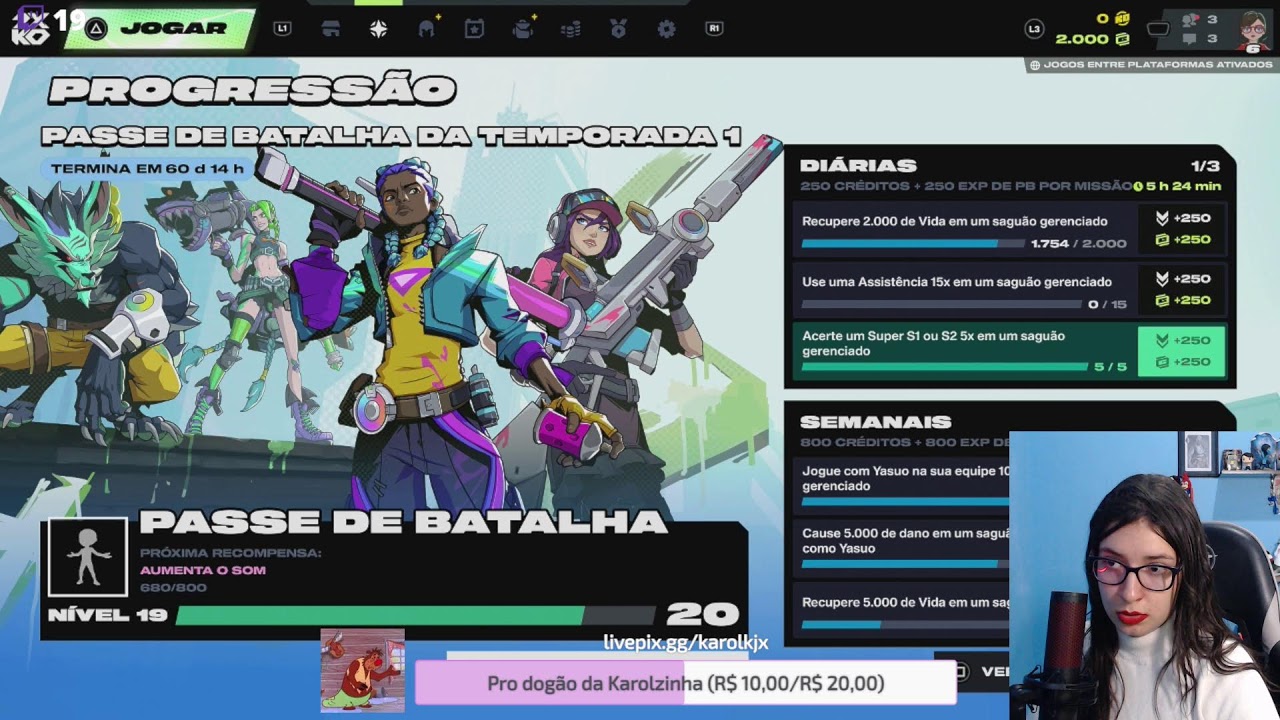Click the '680/800' experience value
1280x720 pixels.
coord(173,587)
